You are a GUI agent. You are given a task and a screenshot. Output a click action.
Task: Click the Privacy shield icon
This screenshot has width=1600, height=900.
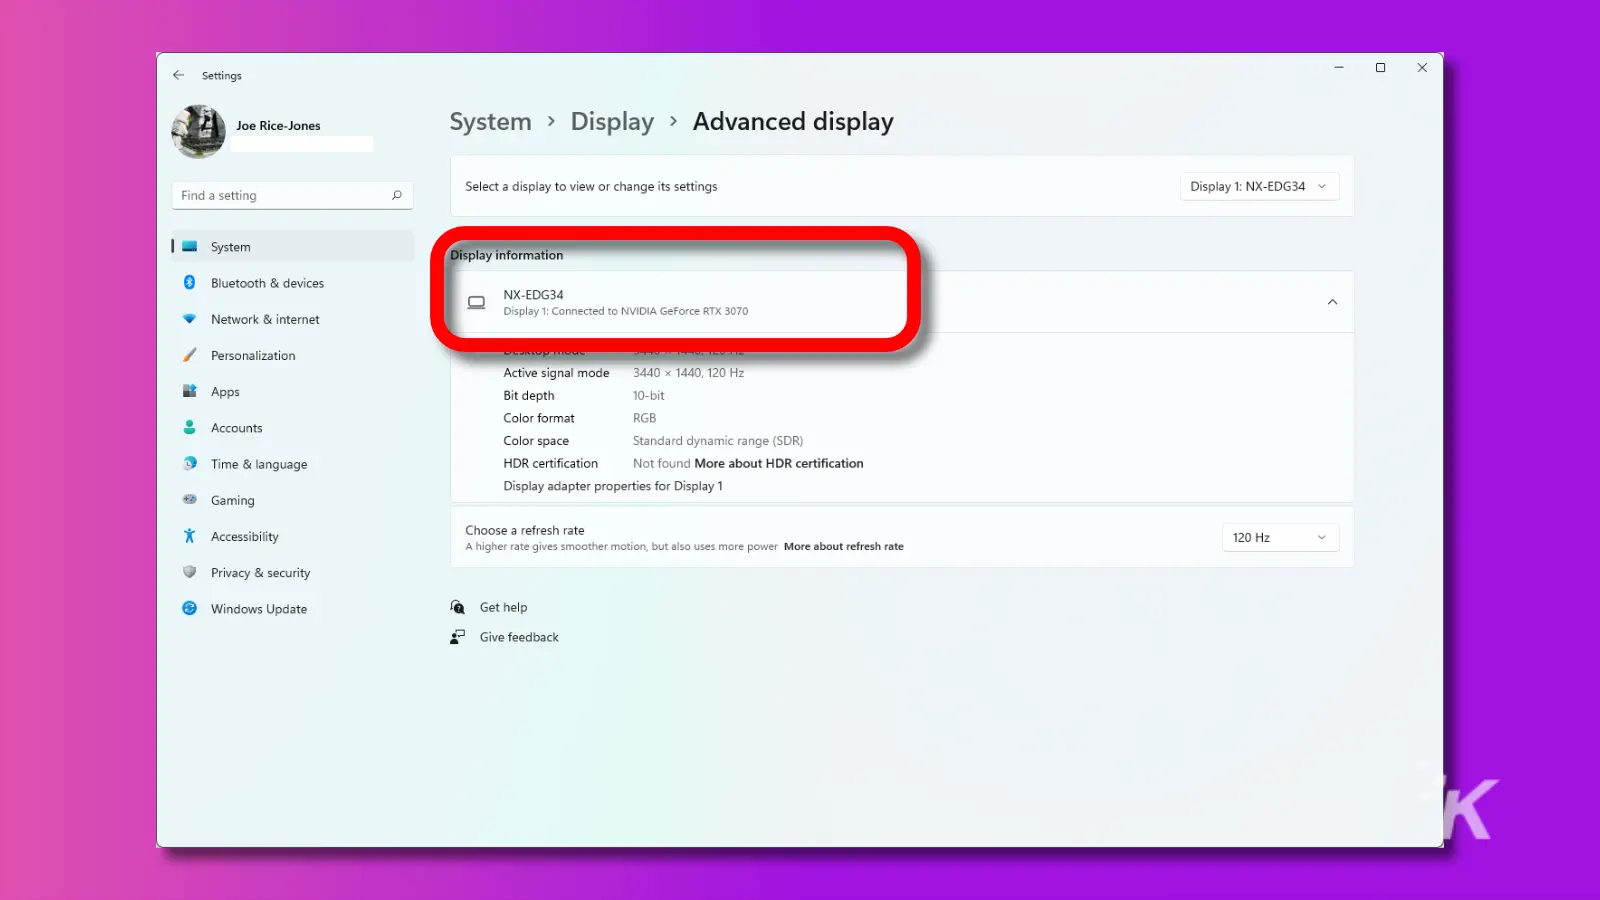coord(189,572)
